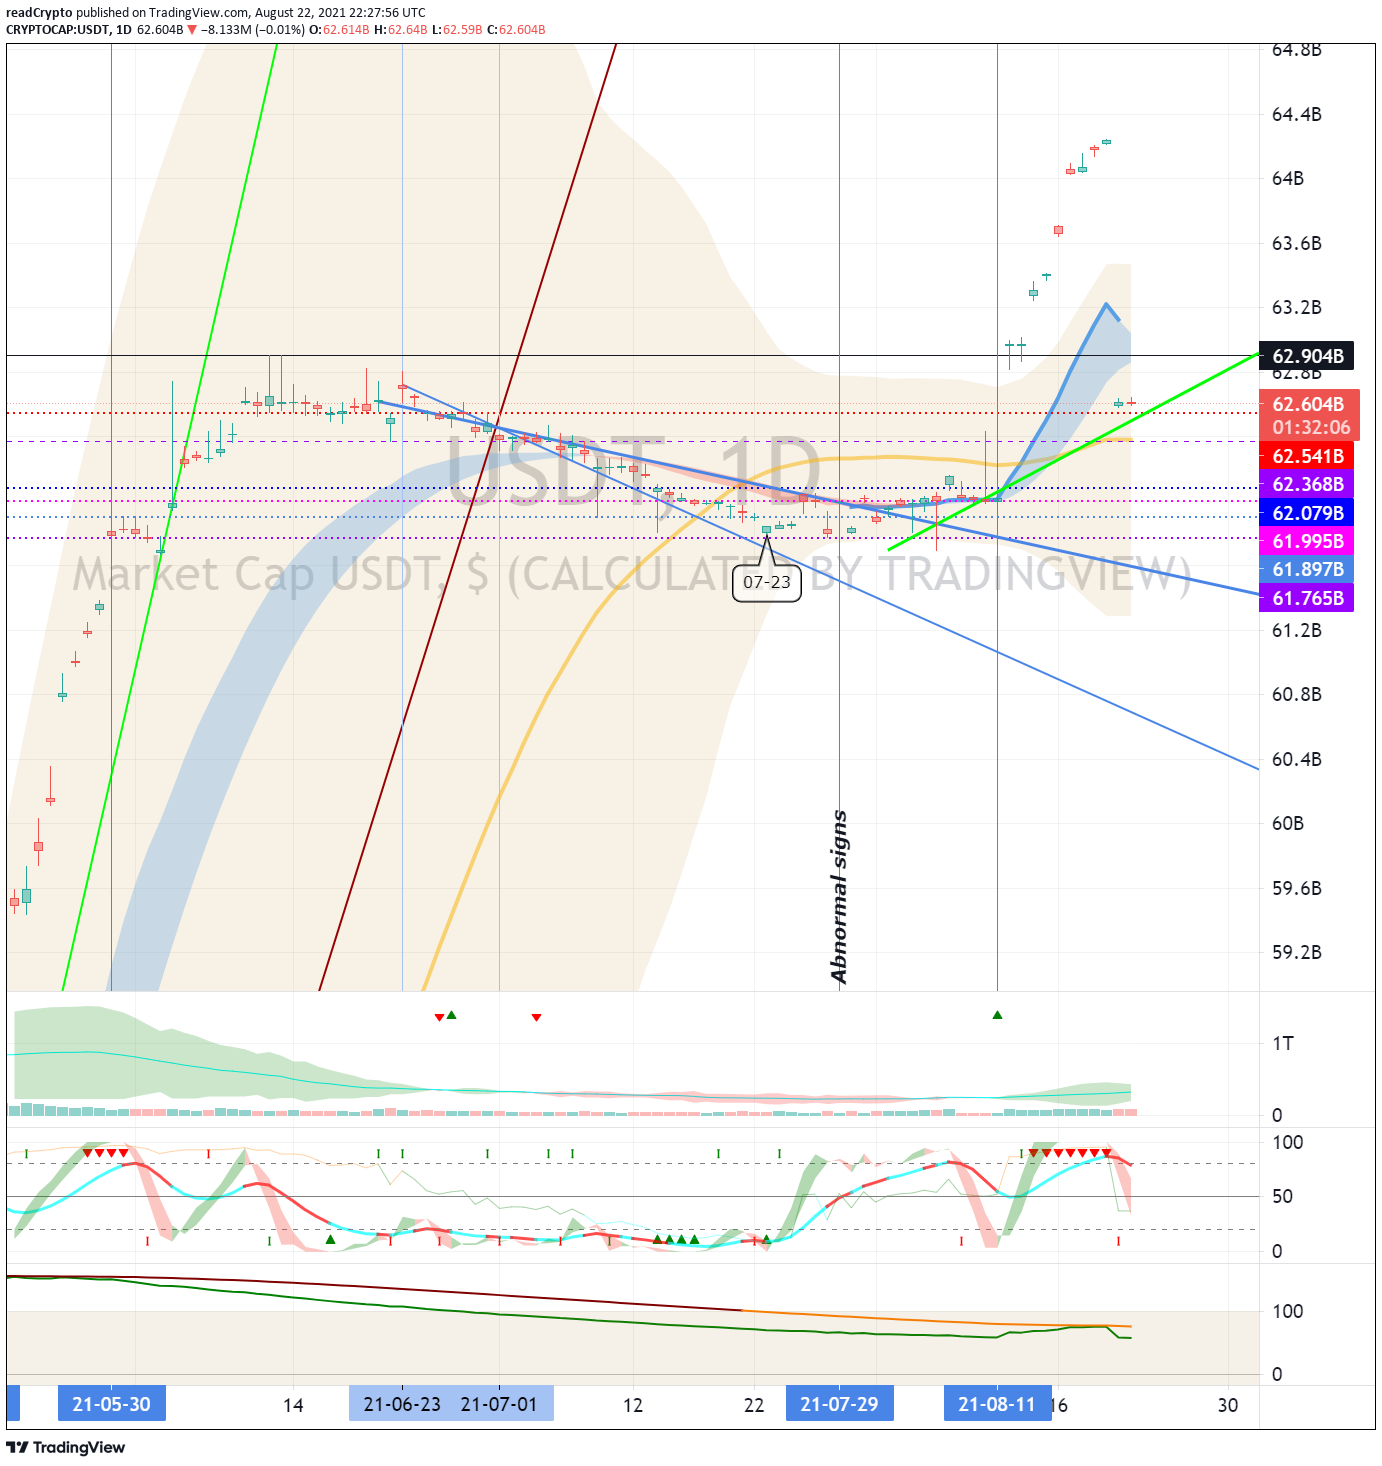Click the countdown timer 01:32:06
The image size is (1382, 1466).
point(1311,428)
